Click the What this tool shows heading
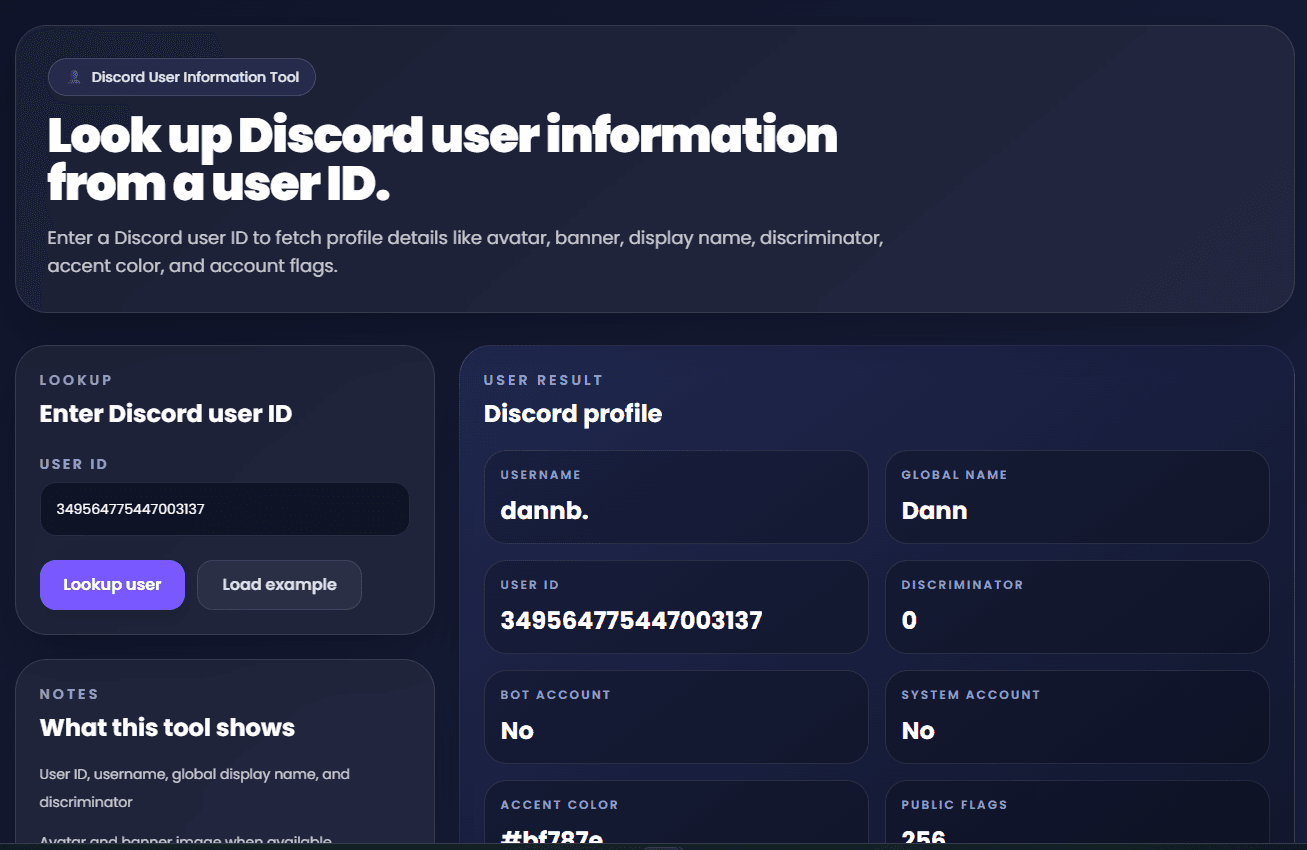 (167, 727)
